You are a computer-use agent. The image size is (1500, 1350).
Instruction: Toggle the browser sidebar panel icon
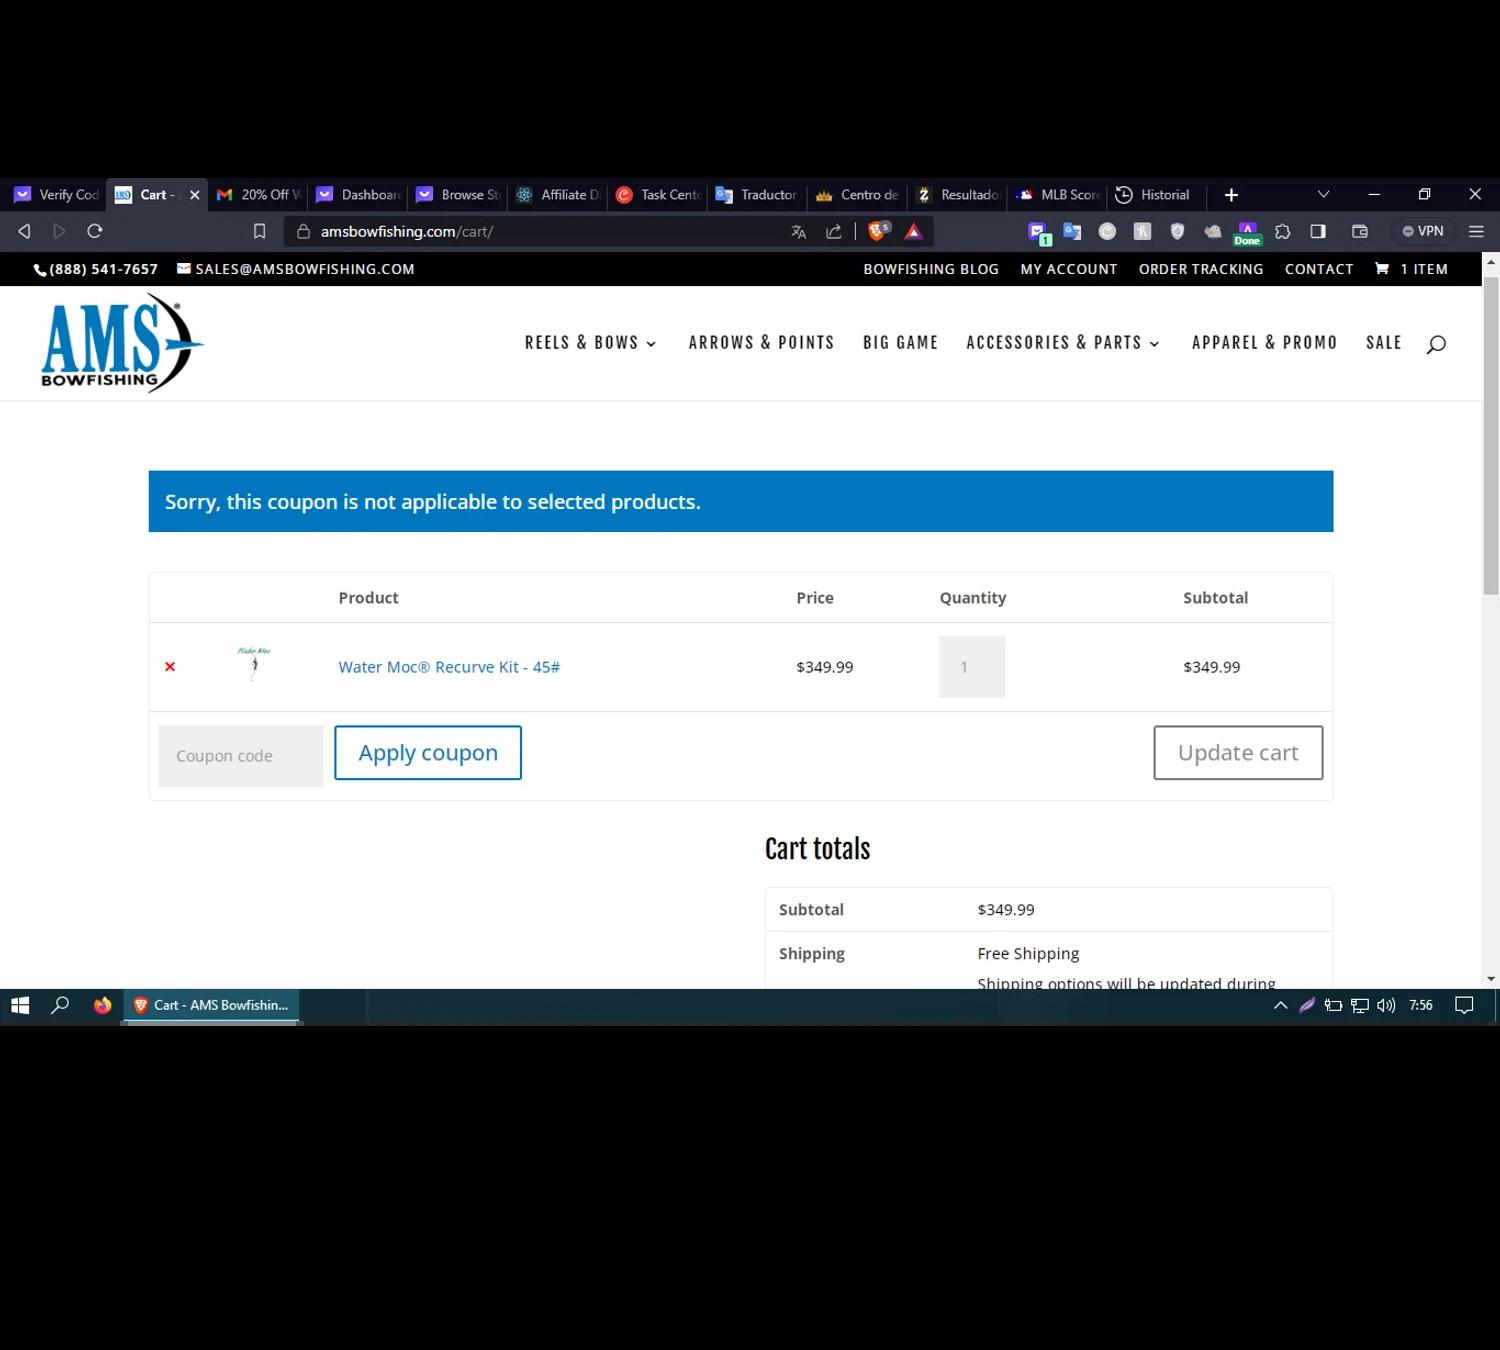click(x=1318, y=231)
